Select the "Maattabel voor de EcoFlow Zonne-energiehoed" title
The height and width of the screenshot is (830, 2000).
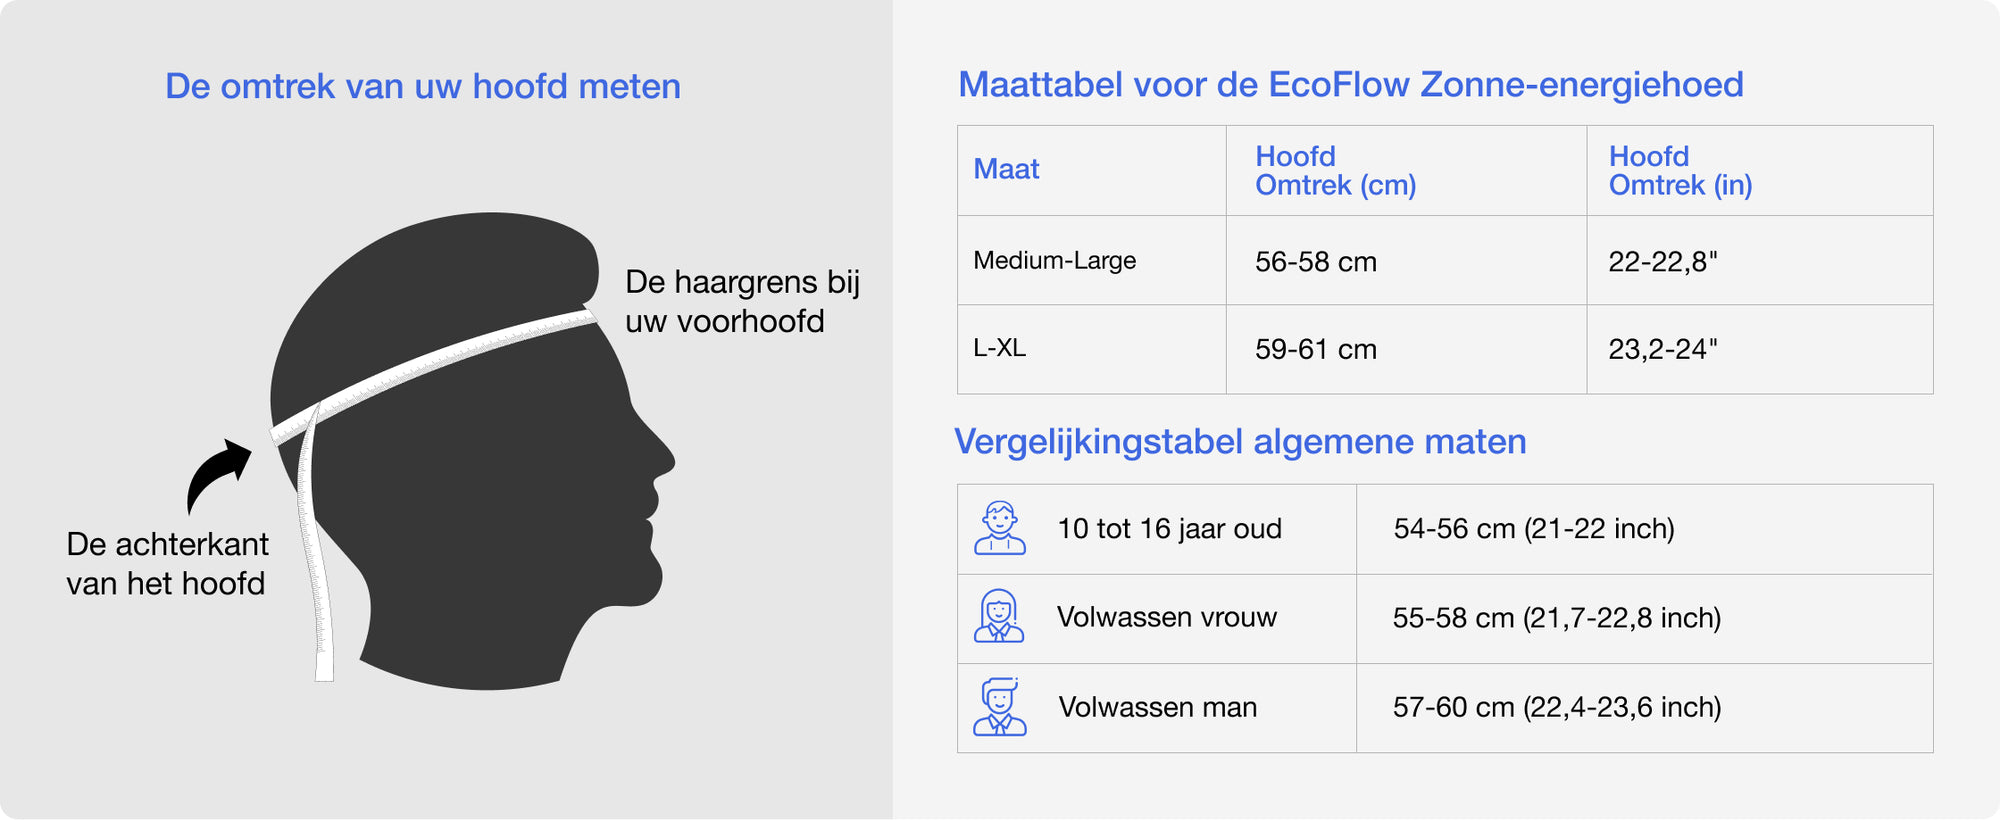(1350, 85)
